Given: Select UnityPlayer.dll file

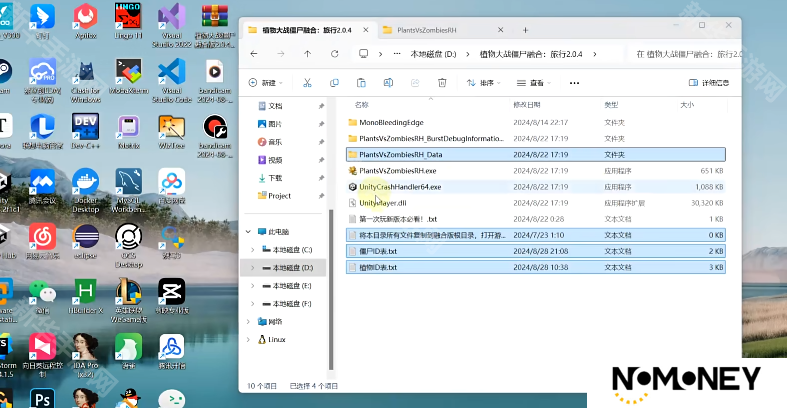Looking at the screenshot, I should coord(536,203).
